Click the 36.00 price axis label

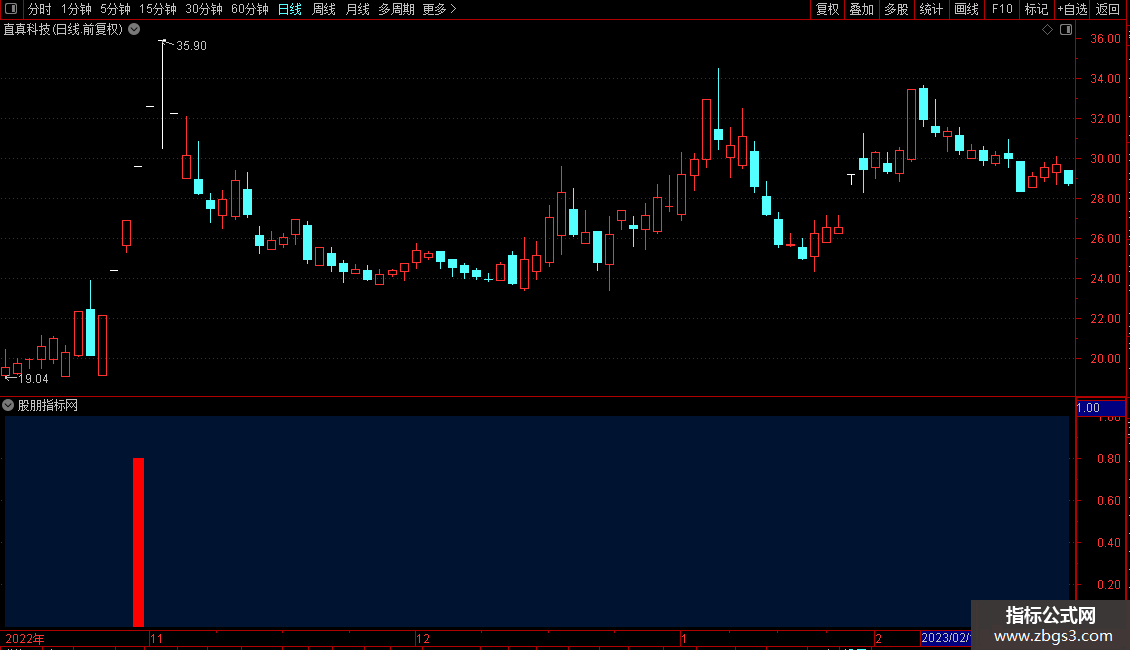pyautogui.click(x=1105, y=38)
